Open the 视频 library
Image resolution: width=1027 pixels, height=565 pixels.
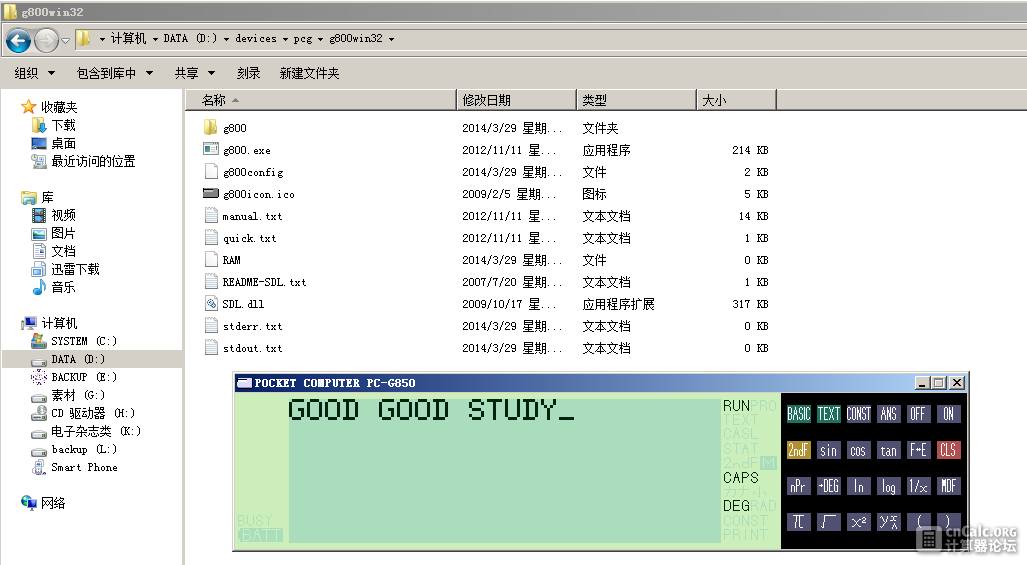pyautogui.click(x=64, y=215)
